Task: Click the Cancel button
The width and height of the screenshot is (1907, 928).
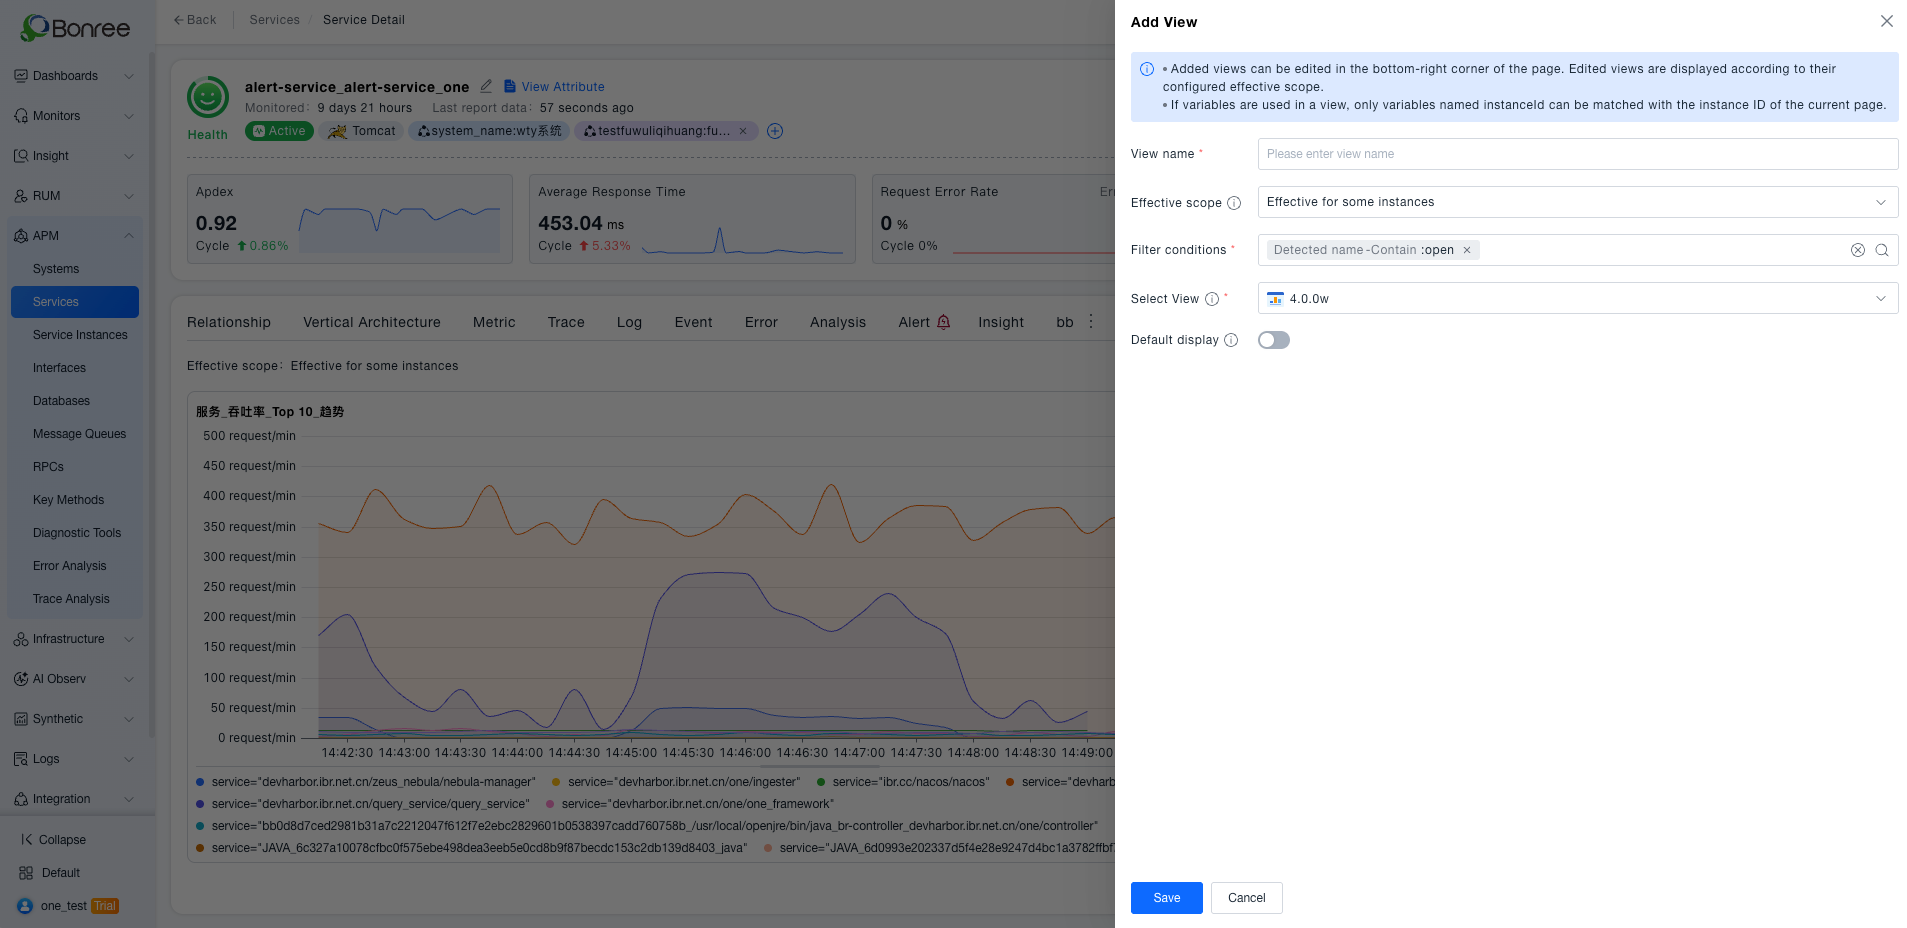Action: (x=1247, y=898)
